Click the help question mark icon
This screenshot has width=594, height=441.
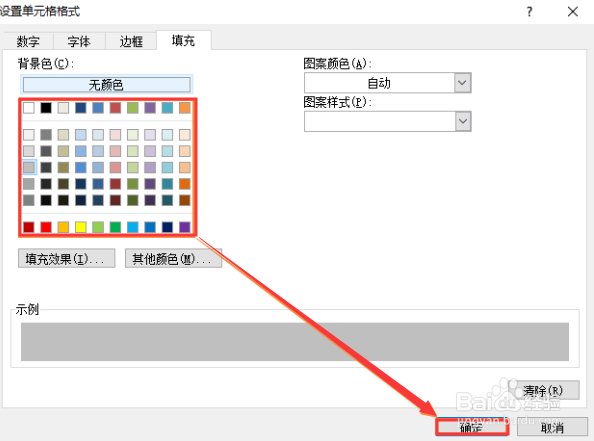click(x=529, y=12)
